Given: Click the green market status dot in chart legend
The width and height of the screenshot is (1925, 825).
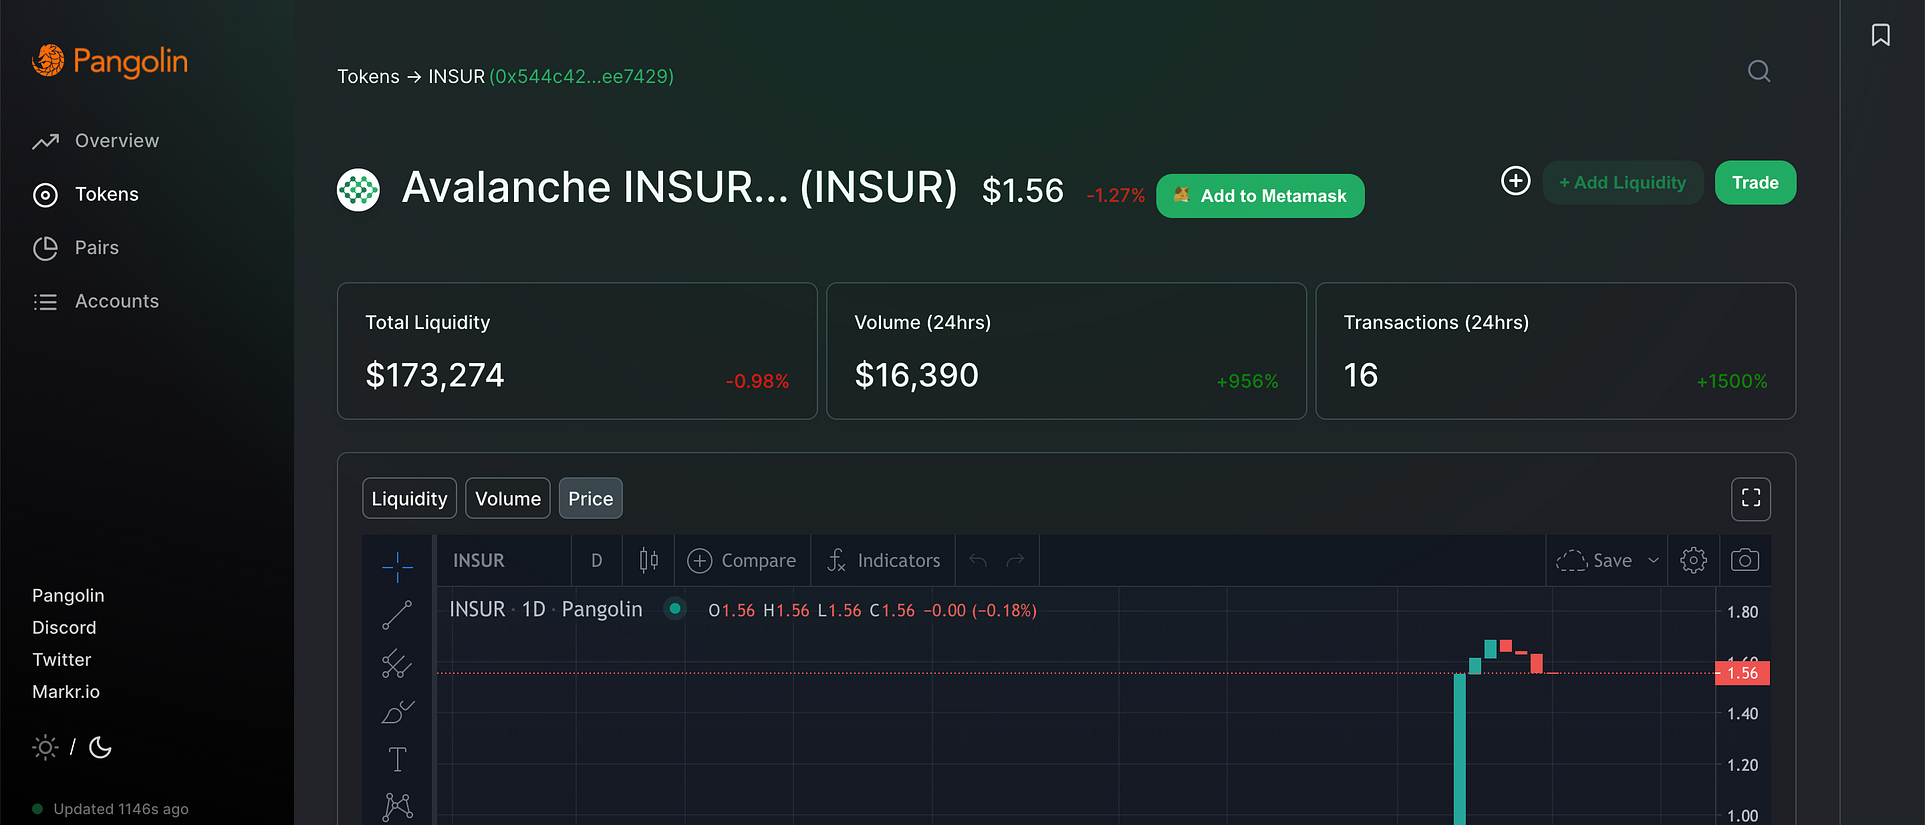Looking at the screenshot, I should [x=675, y=608].
